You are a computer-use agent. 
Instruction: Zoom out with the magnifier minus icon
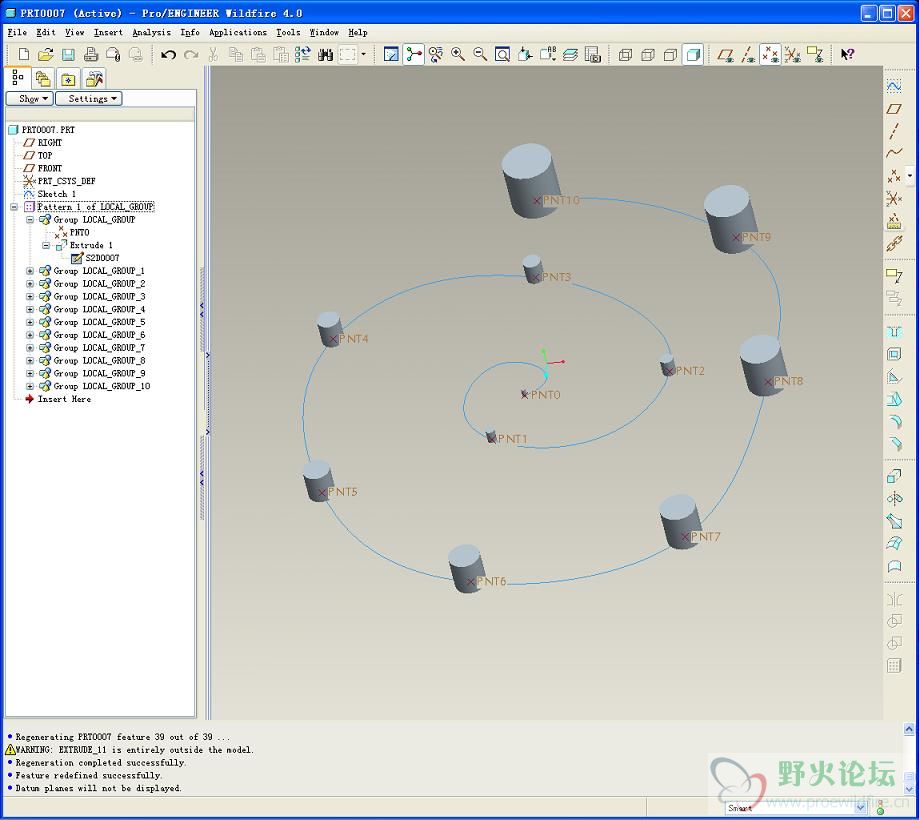[480, 55]
